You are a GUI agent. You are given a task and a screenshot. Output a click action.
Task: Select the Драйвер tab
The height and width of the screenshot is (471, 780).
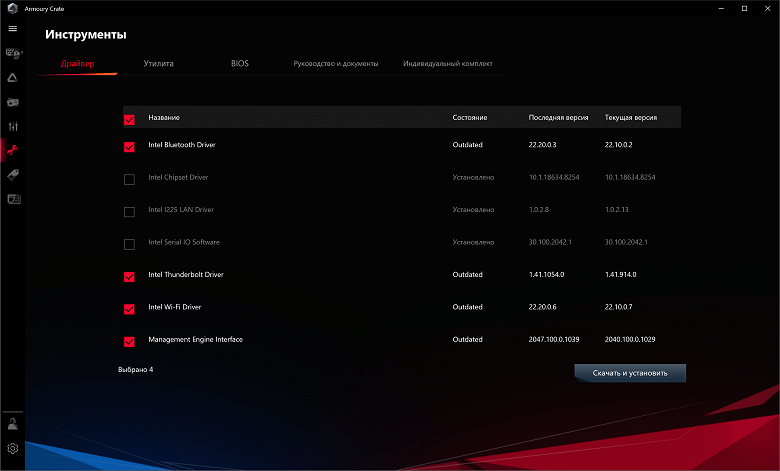78,64
